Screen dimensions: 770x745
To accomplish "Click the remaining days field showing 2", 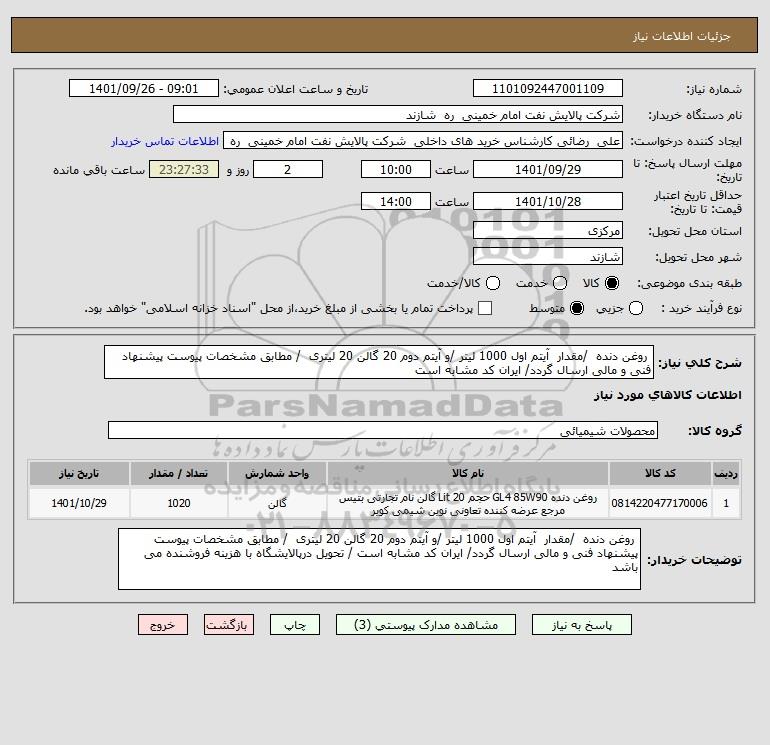I will pos(288,169).
